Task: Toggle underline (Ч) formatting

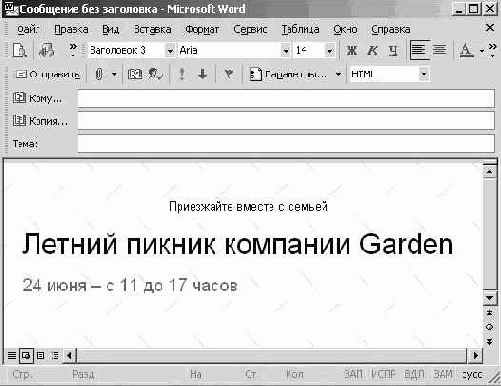Action: [393, 51]
